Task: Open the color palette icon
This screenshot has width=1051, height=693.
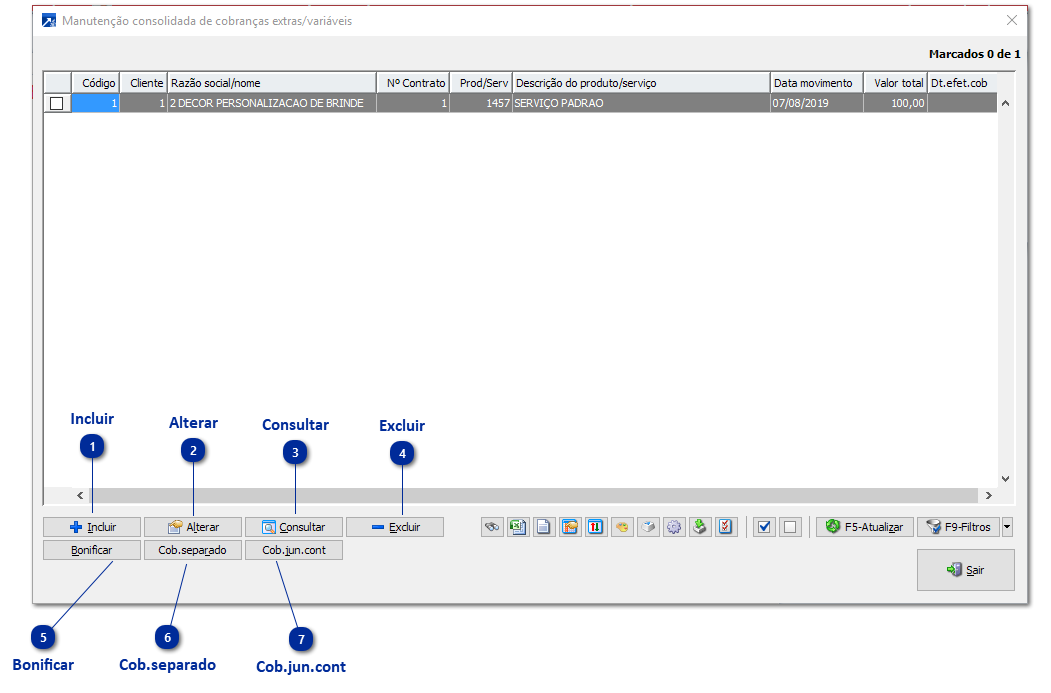Action: tap(621, 527)
